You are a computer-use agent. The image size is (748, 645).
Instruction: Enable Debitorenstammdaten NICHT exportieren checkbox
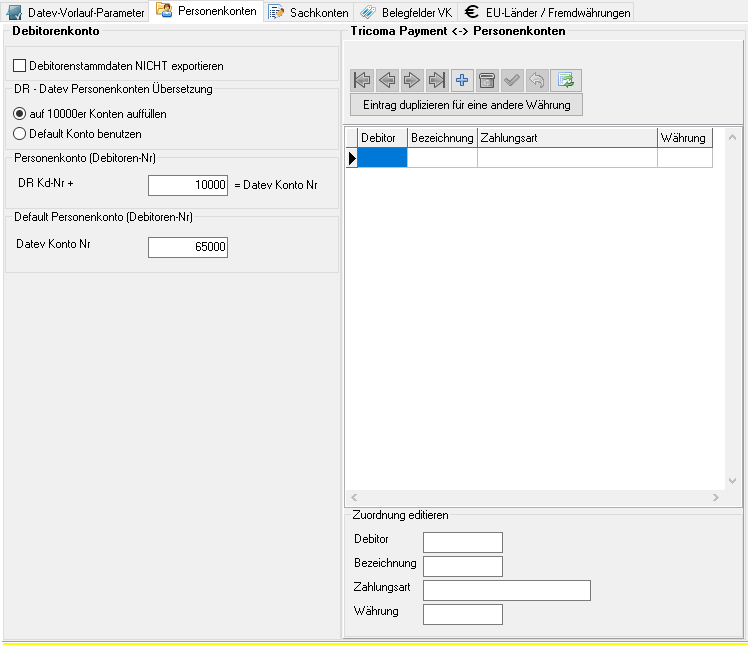pyautogui.click(x=20, y=66)
